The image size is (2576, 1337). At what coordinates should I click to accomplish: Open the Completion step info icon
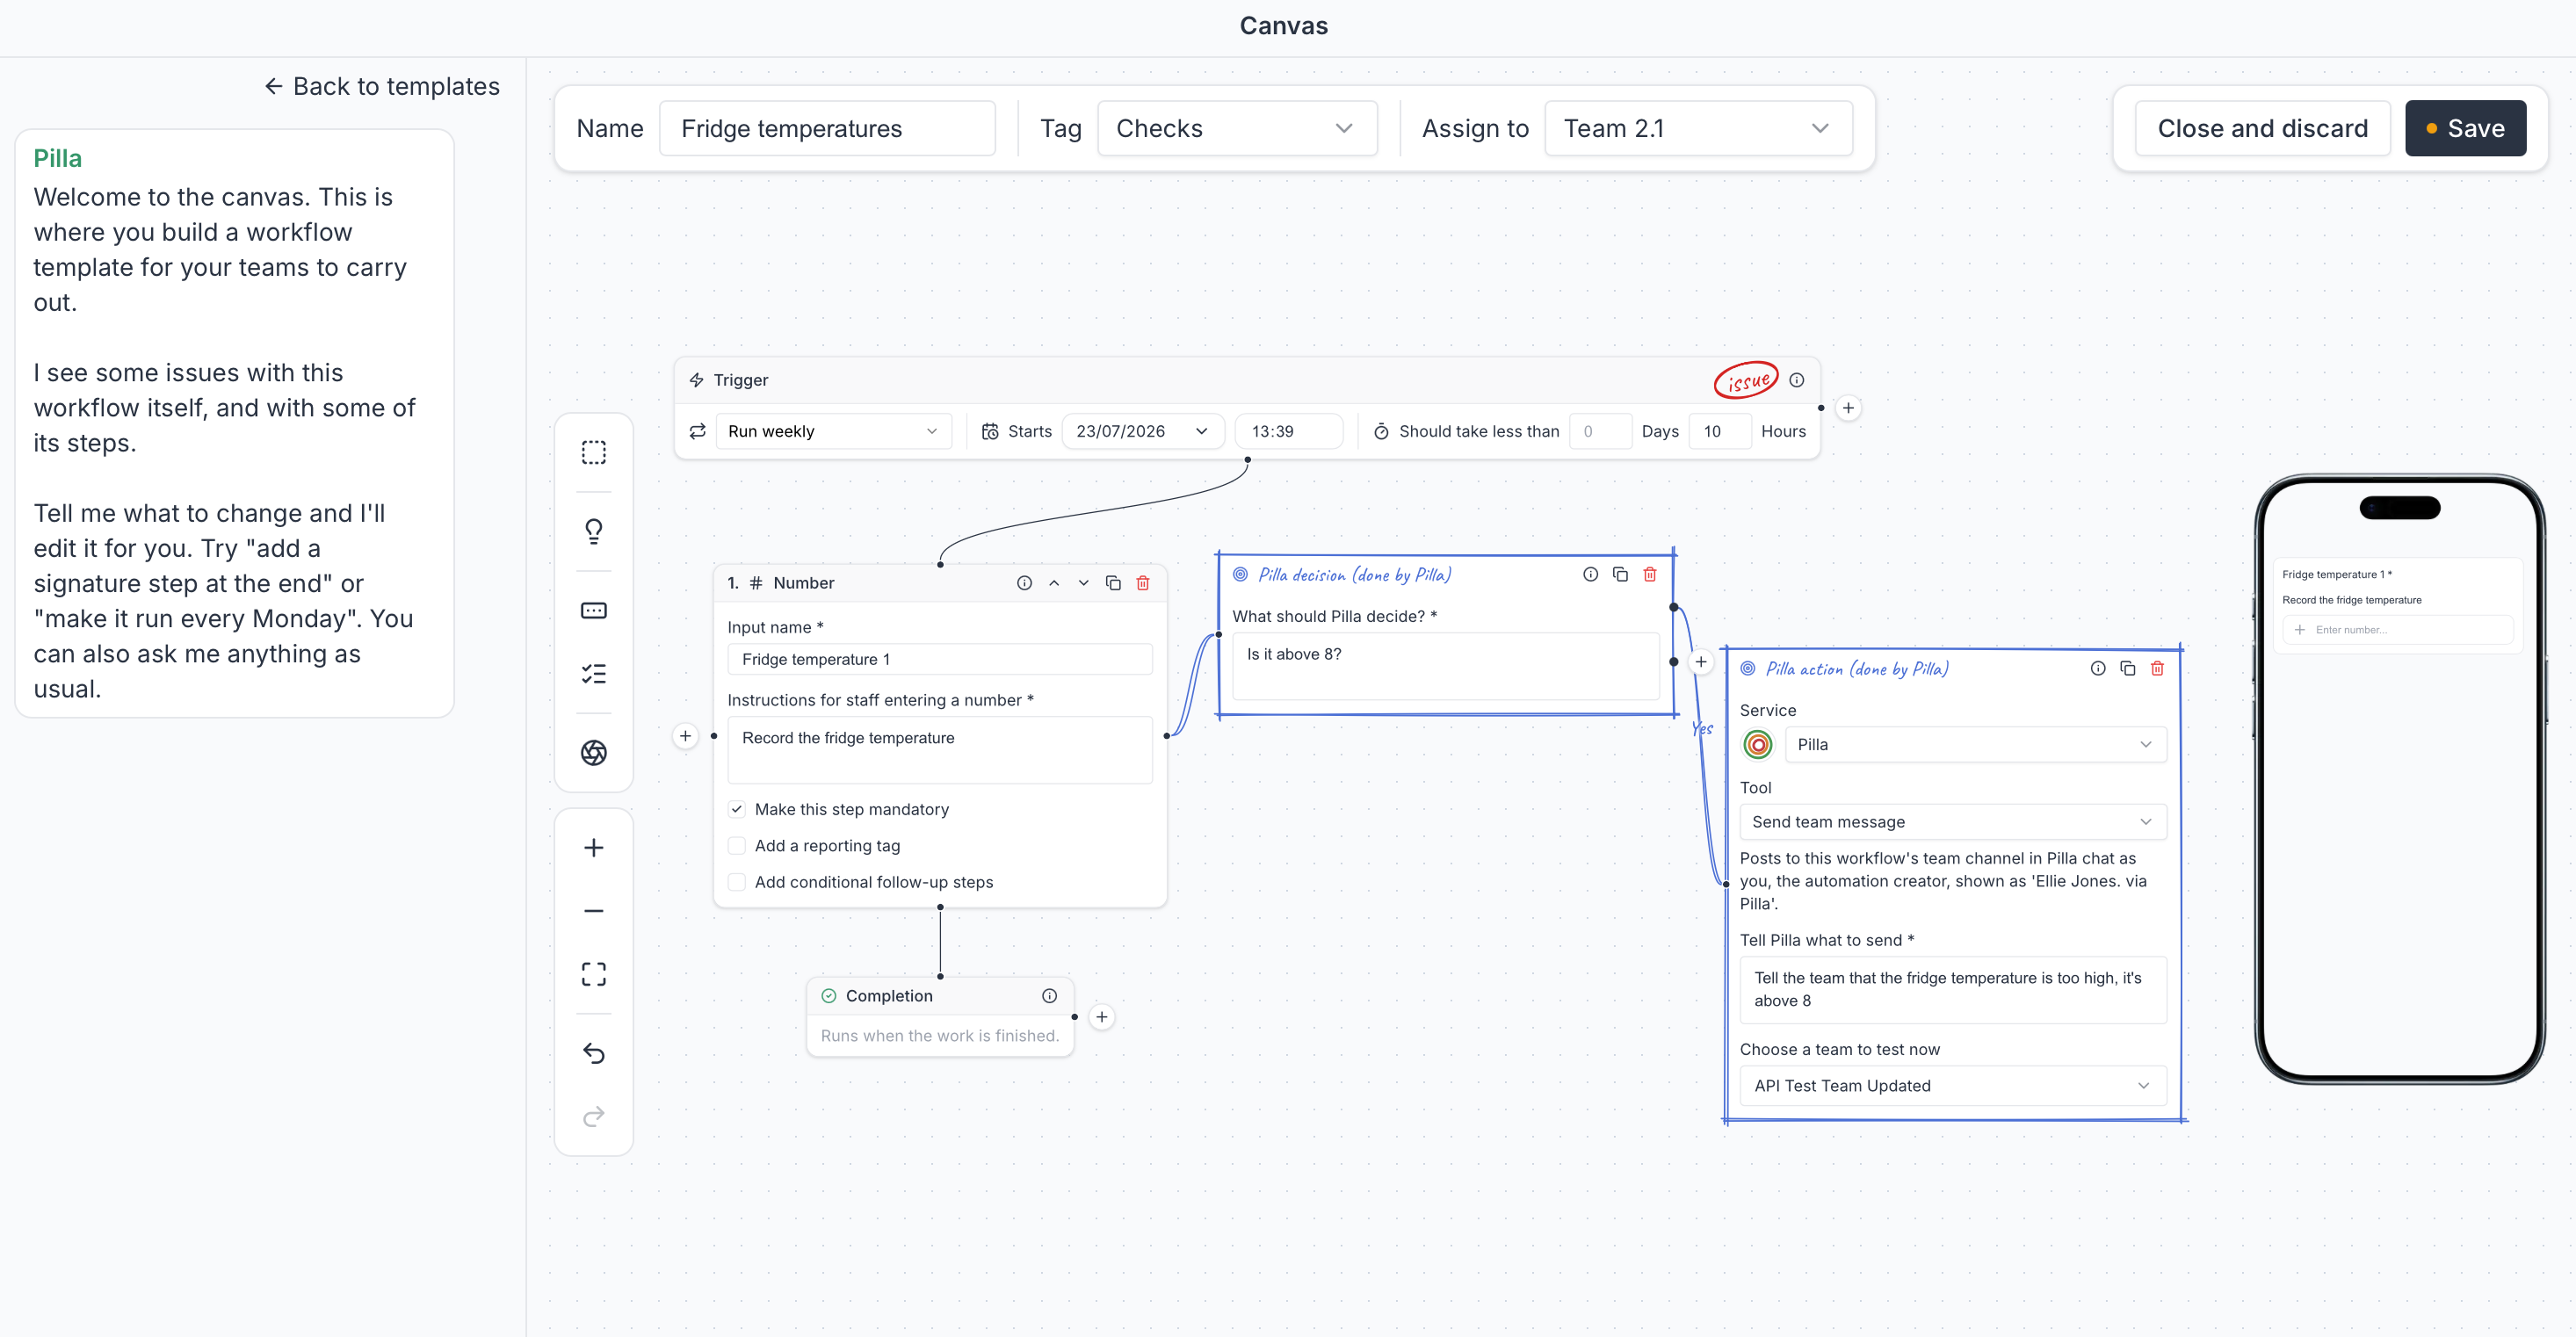[1049, 996]
